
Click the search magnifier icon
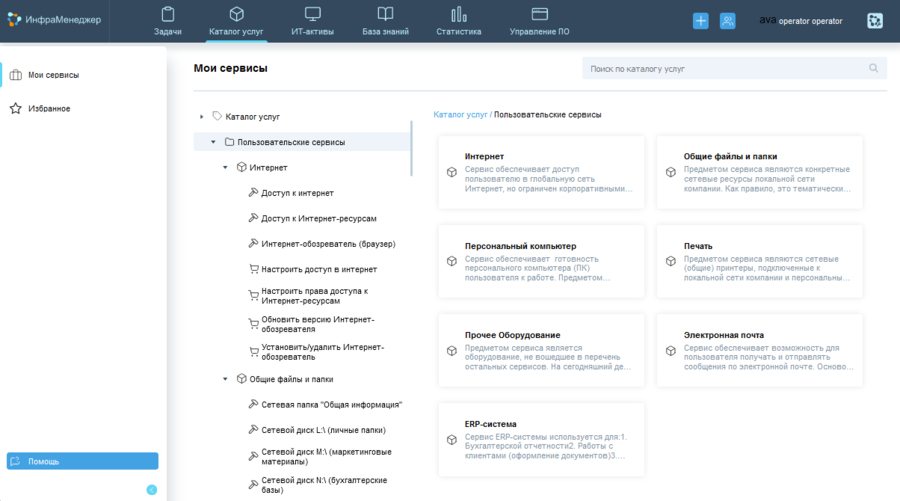tap(873, 68)
